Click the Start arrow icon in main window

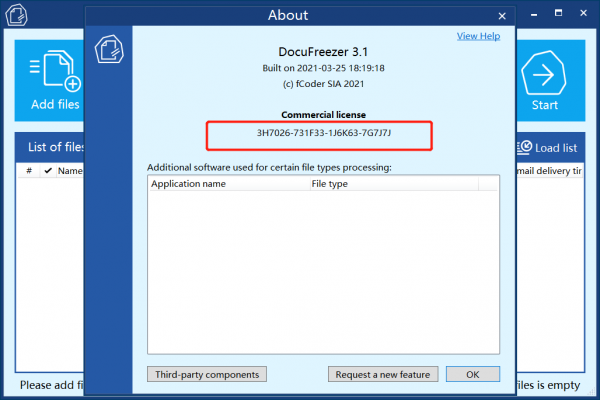pyautogui.click(x=544, y=73)
